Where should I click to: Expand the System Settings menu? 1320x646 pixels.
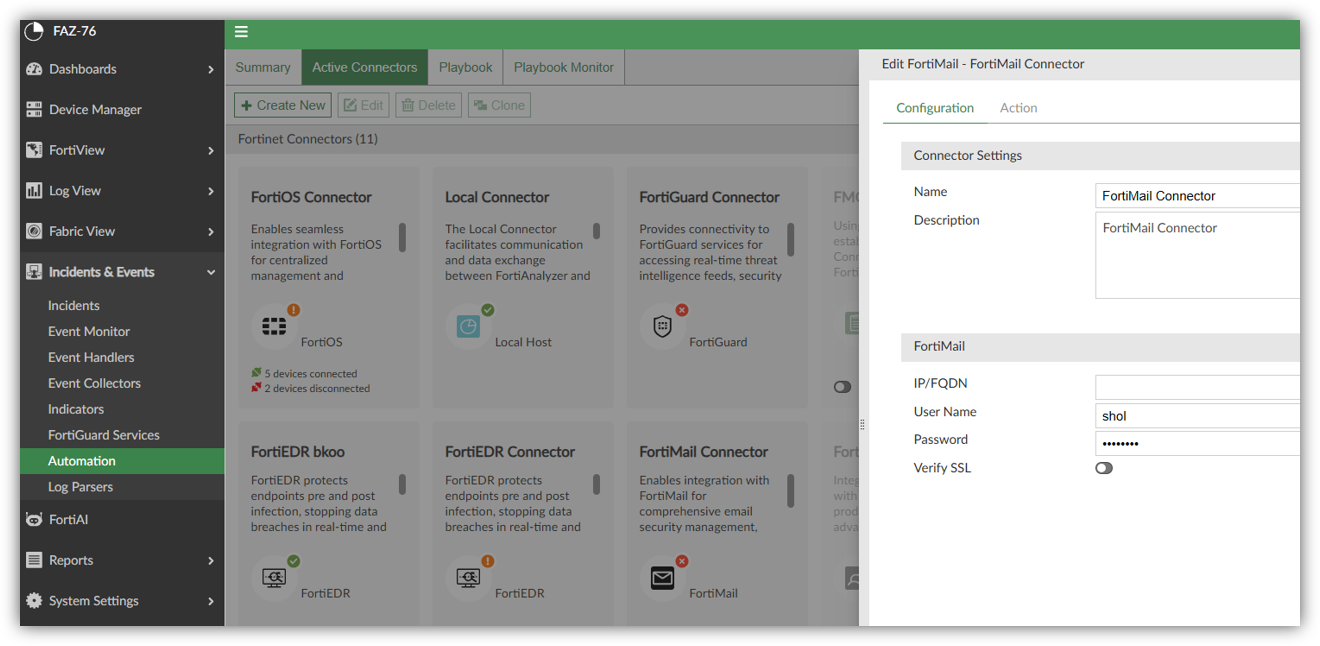click(x=122, y=601)
